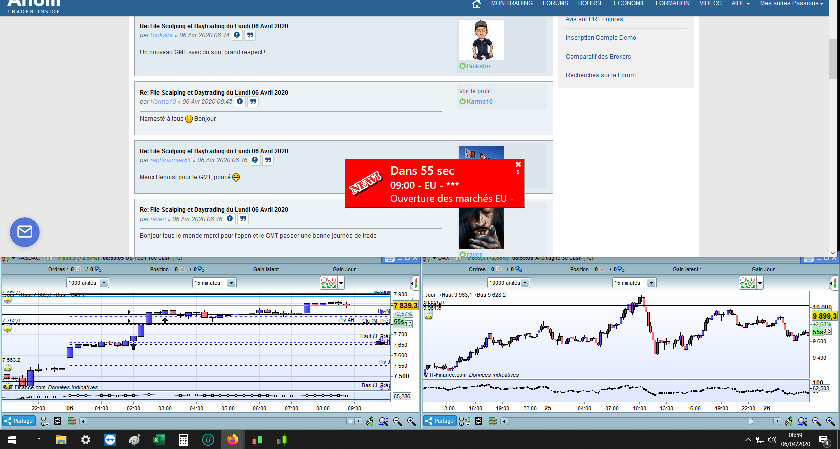Open the notification center in the system tray

pos(824,440)
